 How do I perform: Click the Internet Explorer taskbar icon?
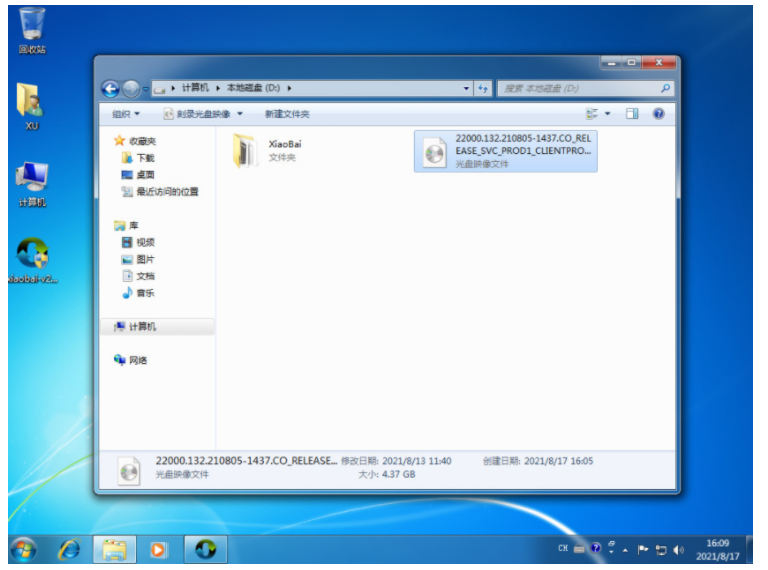(x=69, y=549)
